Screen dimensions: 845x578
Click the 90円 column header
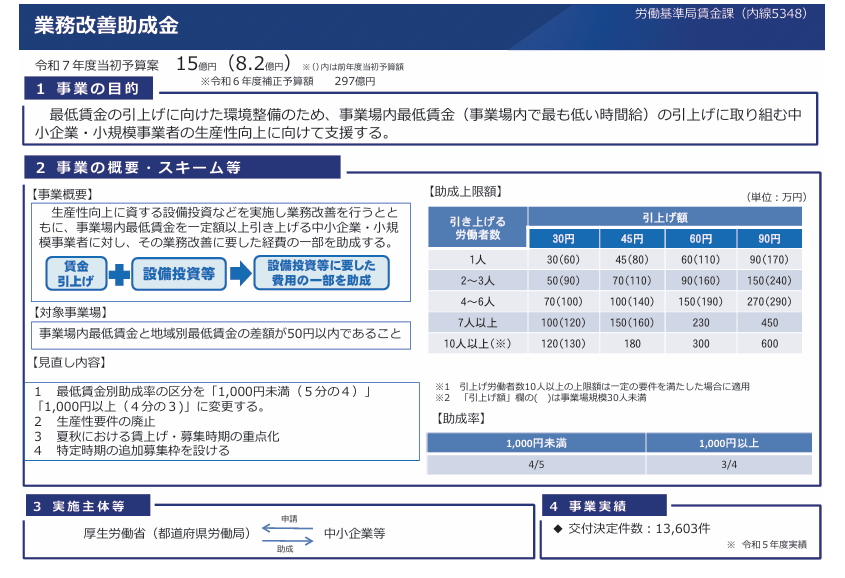(x=768, y=238)
